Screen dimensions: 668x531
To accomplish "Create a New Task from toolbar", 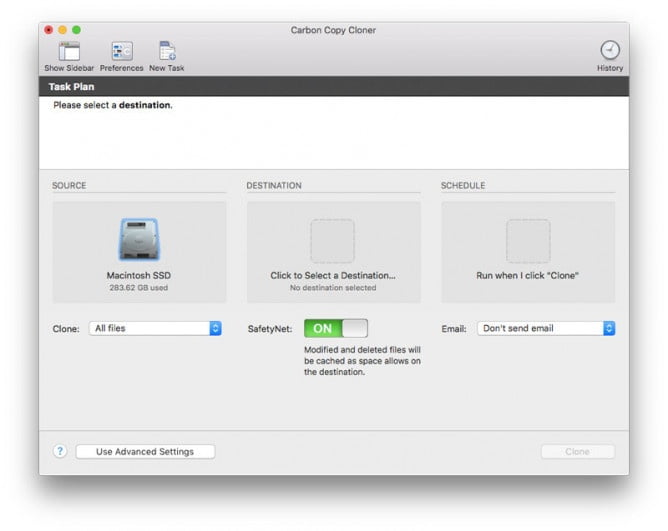I will [x=167, y=52].
